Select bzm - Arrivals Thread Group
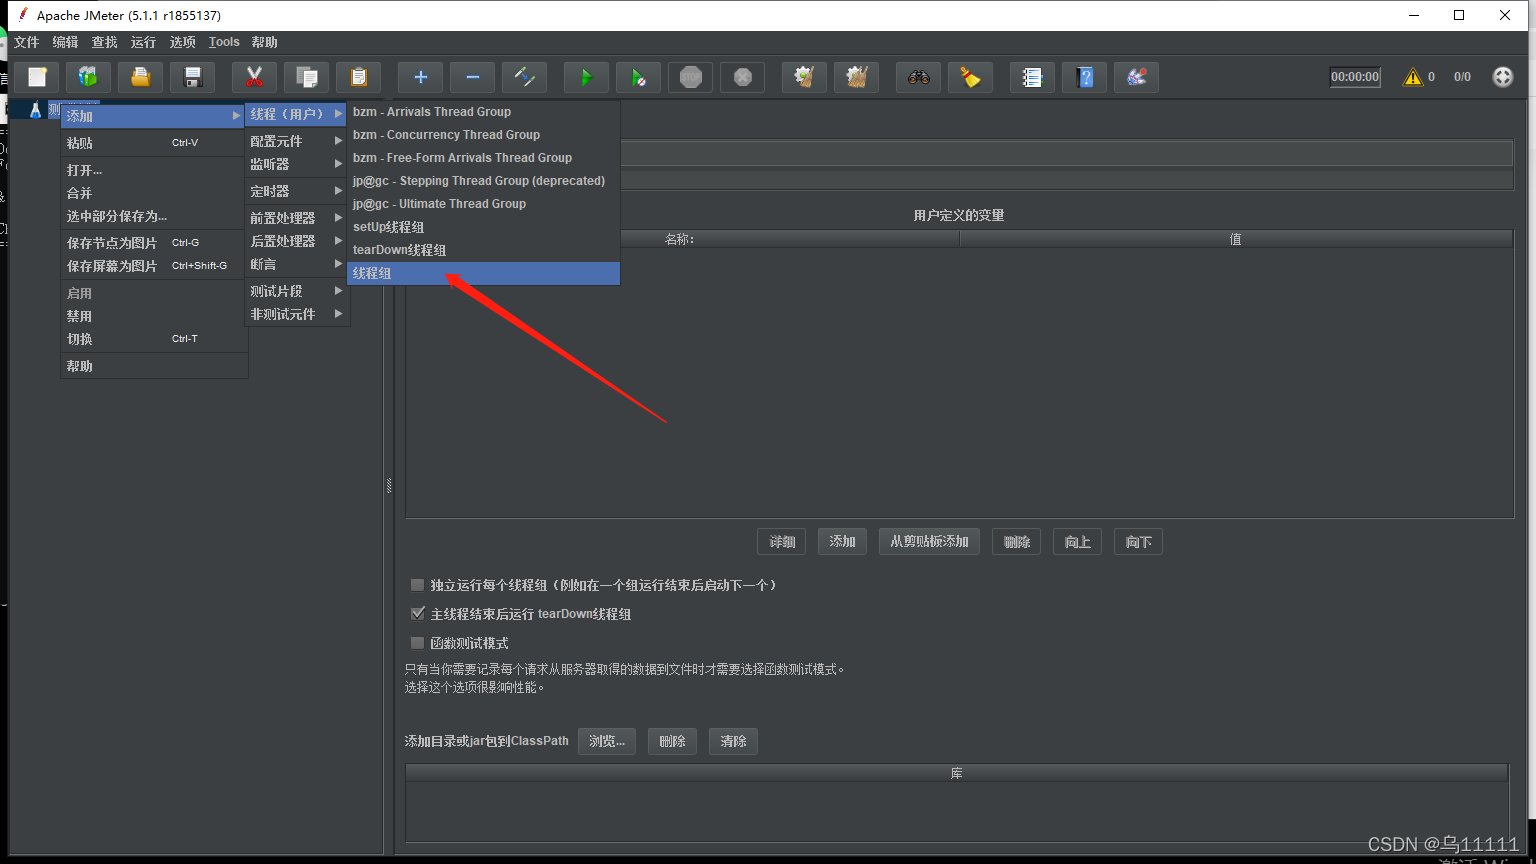The width and height of the screenshot is (1536, 864). [x=483, y=112]
